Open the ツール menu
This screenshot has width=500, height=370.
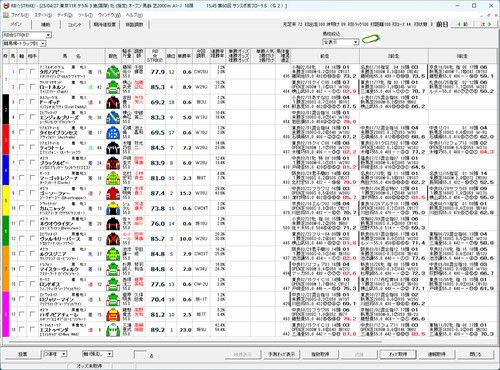85,15
